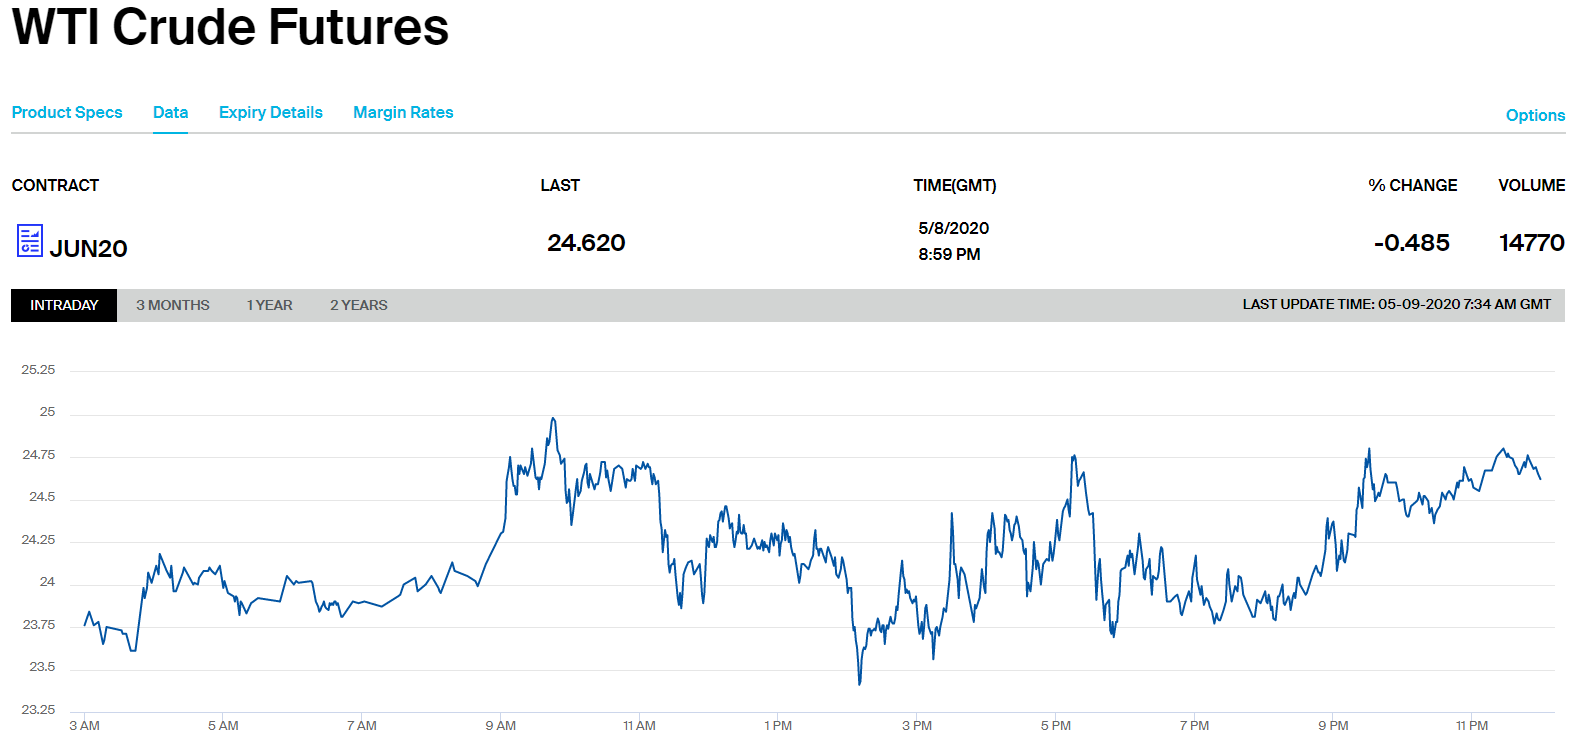Click the date 5/8/2020

954,229
